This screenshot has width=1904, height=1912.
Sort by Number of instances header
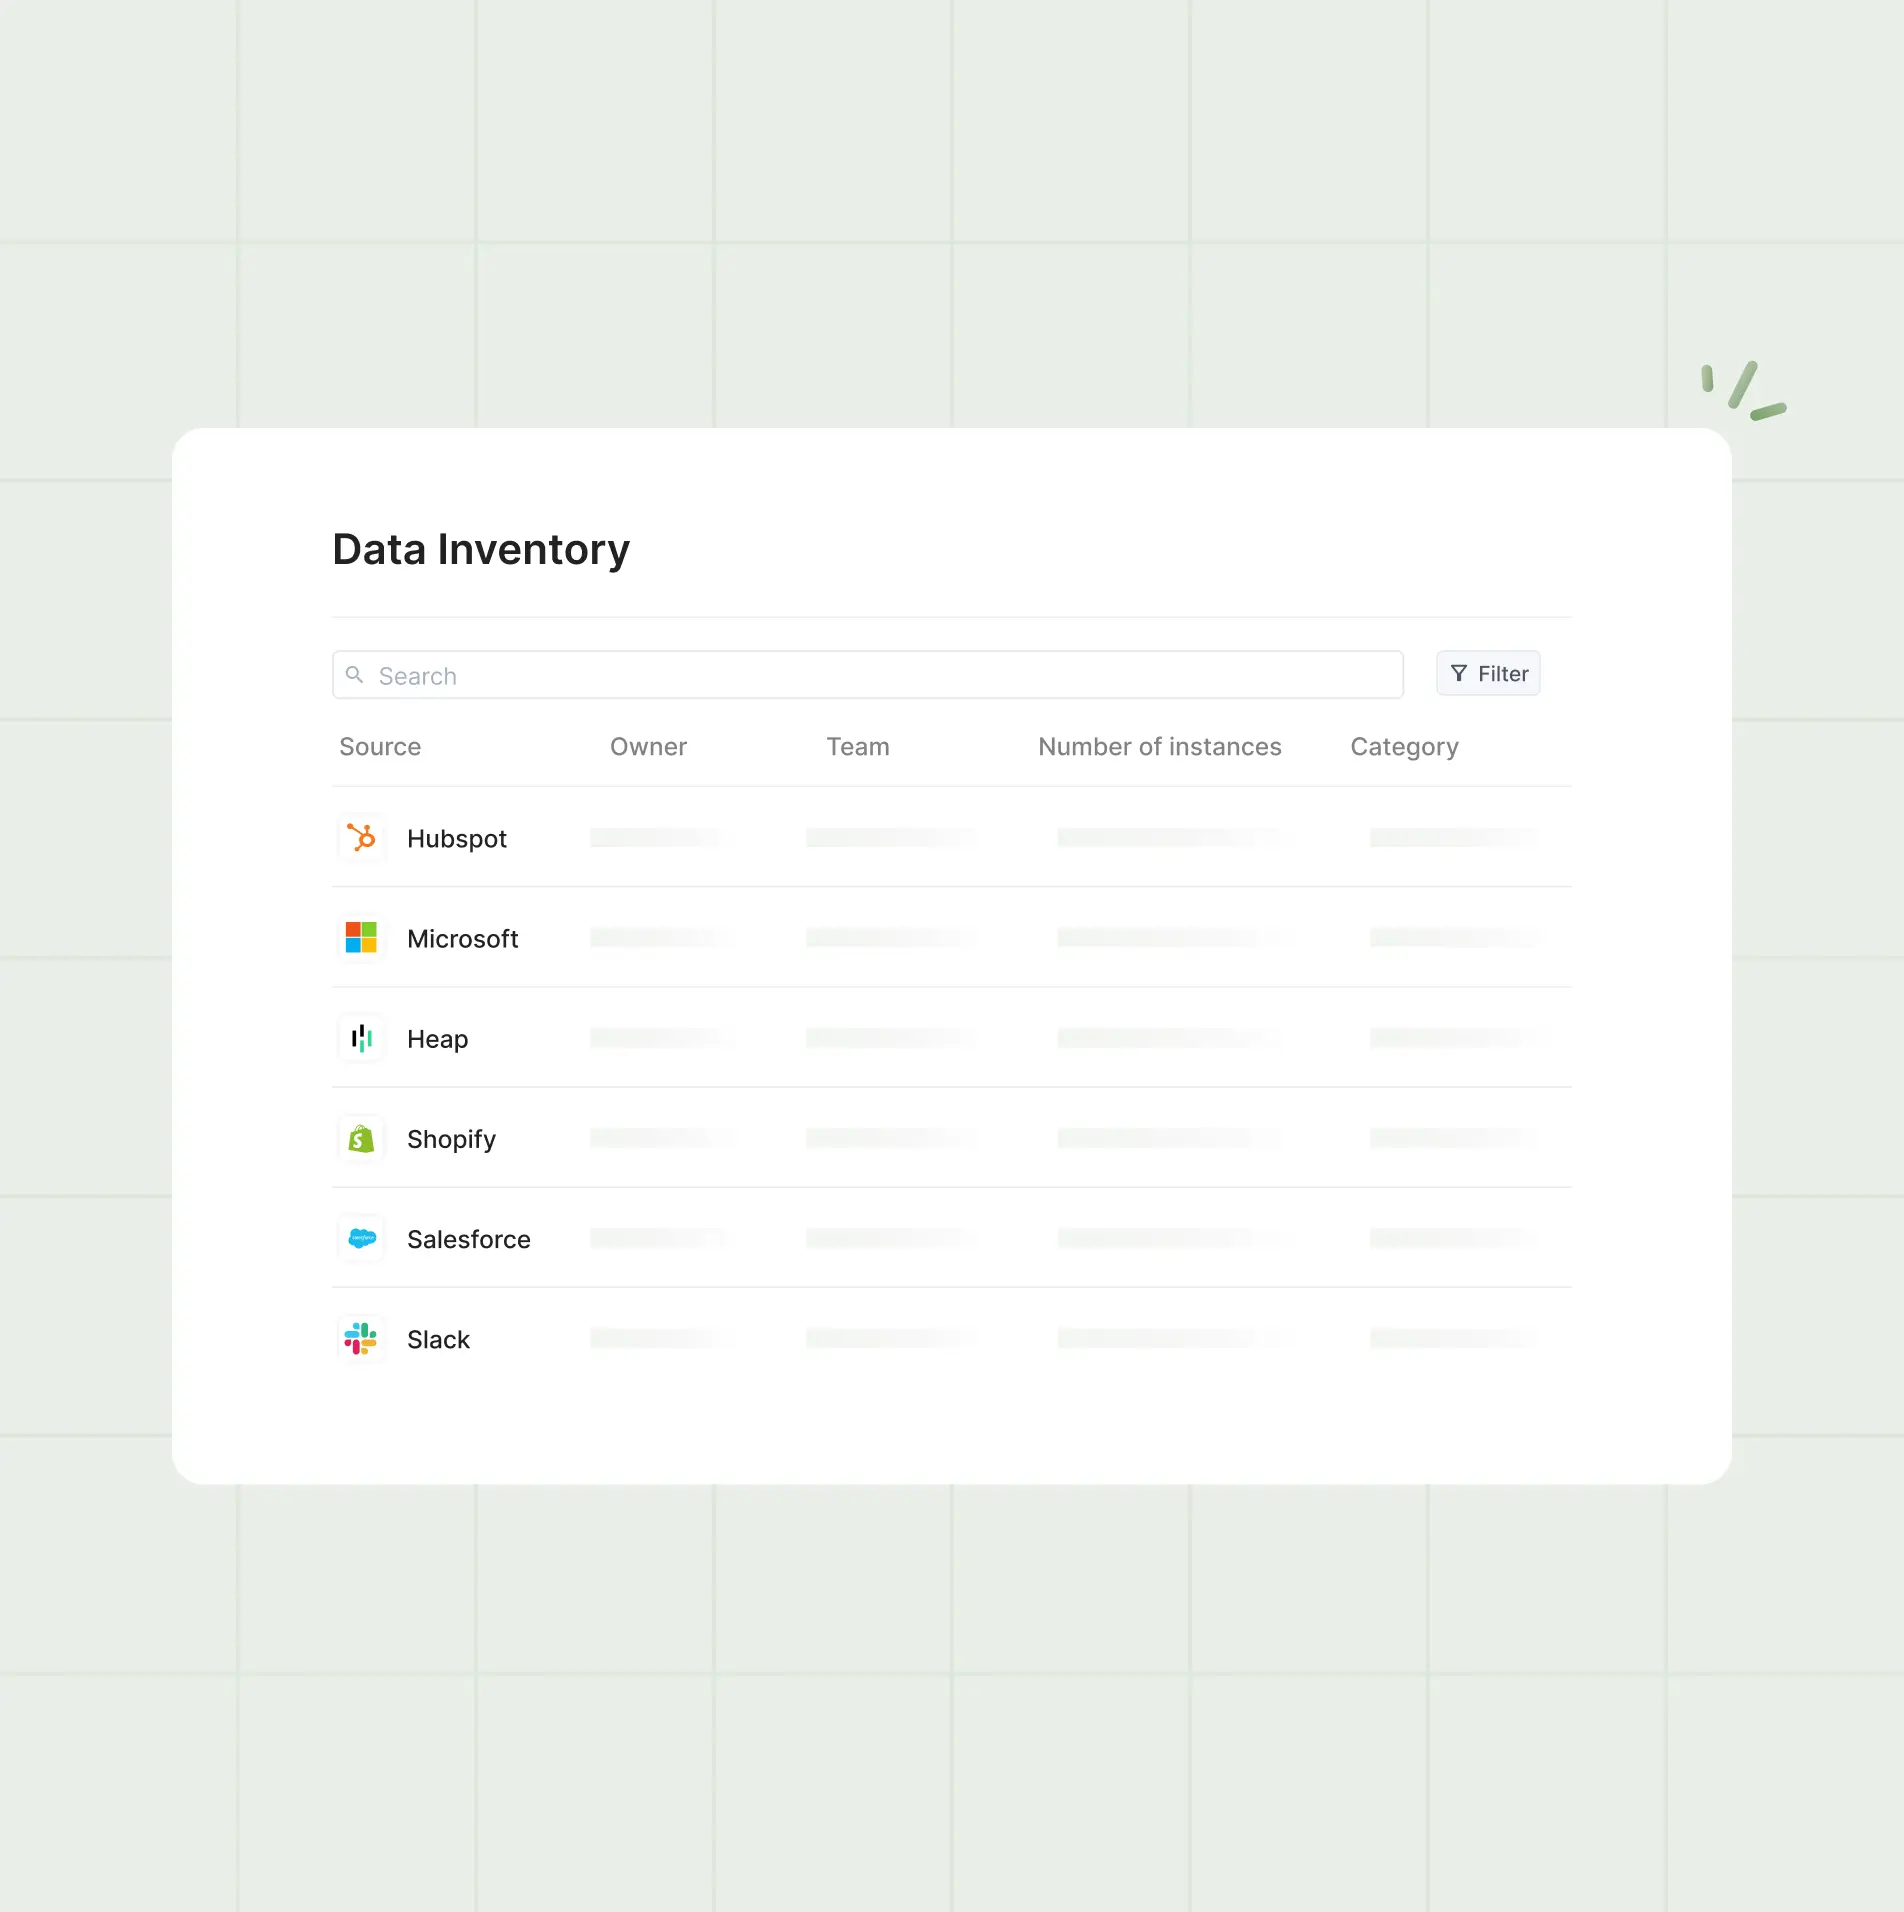(x=1160, y=747)
